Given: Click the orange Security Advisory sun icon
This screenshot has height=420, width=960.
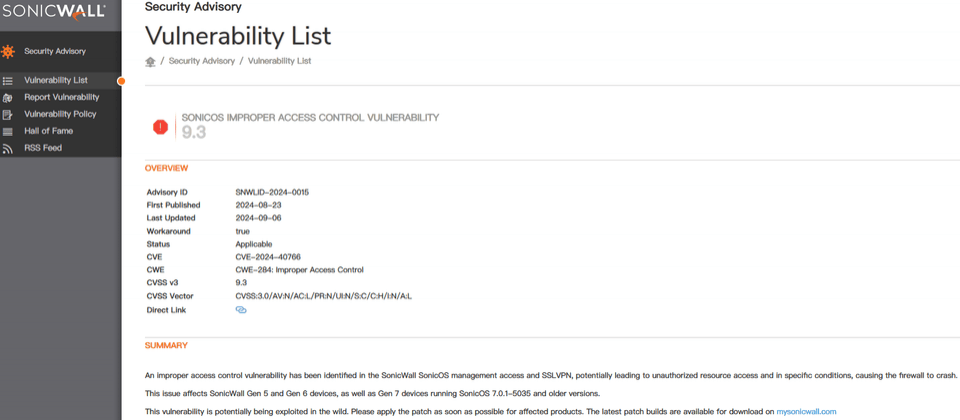Looking at the screenshot, I should 7,51.
